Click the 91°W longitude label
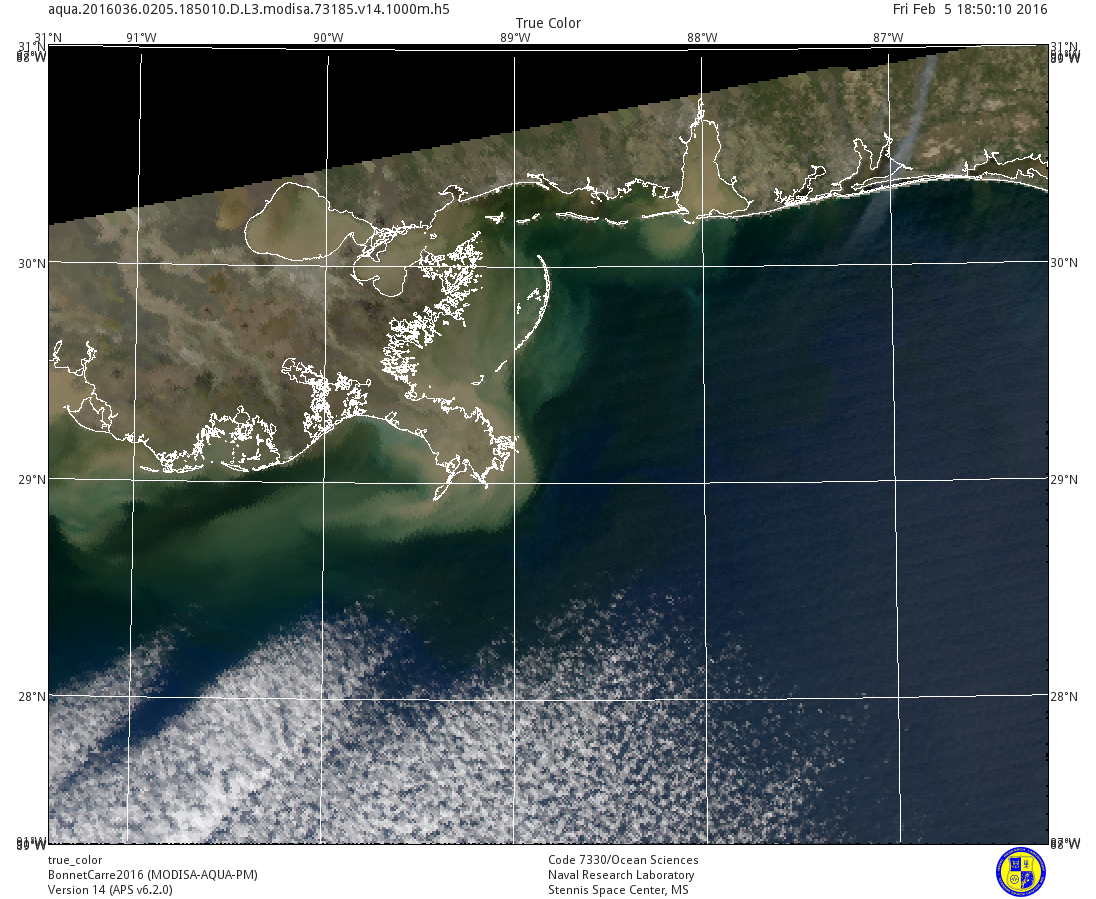The height and width of the screenshot is (899, 1096). (141, 38)
